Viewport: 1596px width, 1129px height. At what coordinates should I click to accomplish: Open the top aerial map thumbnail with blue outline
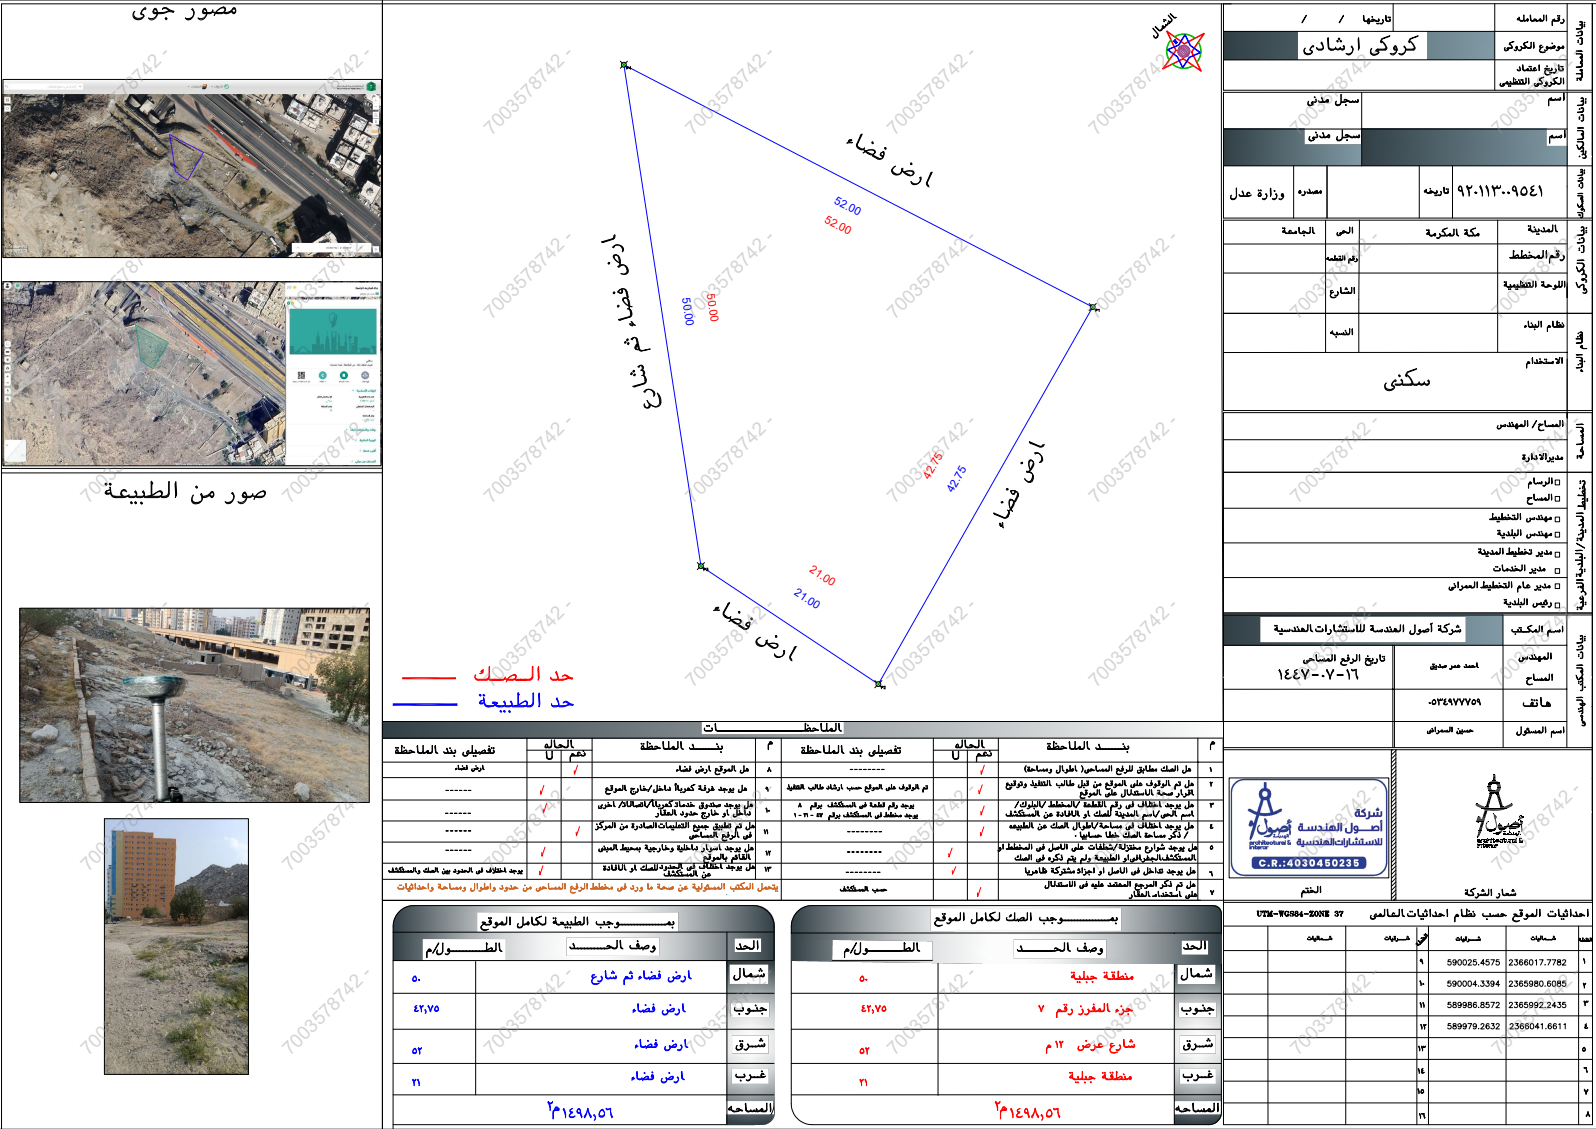click(x=192, y=168)
